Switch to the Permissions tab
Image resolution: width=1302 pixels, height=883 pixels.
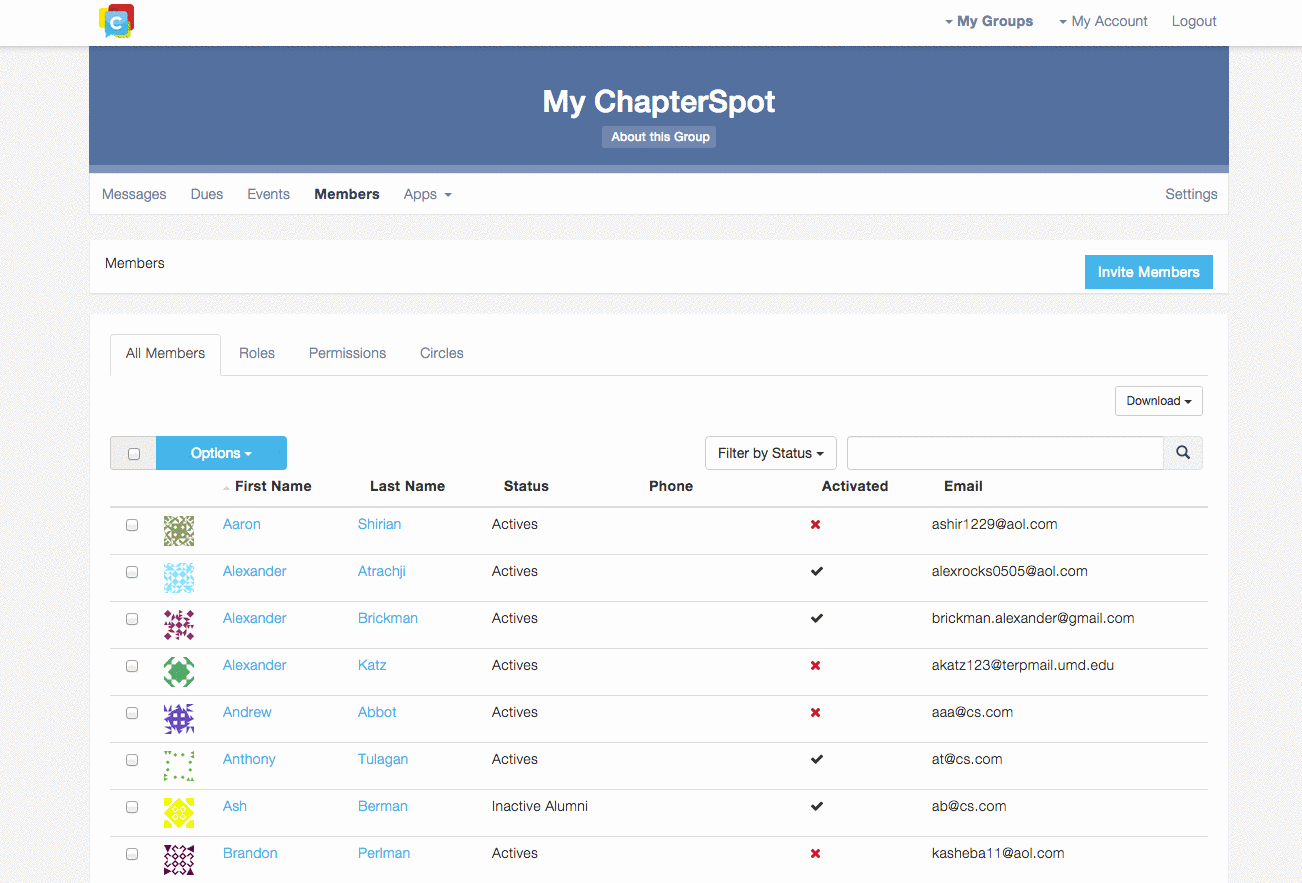[347, 353]
